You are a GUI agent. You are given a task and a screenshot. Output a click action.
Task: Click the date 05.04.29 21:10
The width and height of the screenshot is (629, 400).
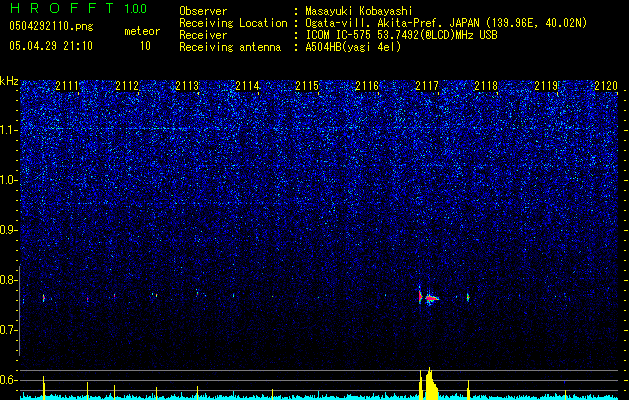[51, 46]
